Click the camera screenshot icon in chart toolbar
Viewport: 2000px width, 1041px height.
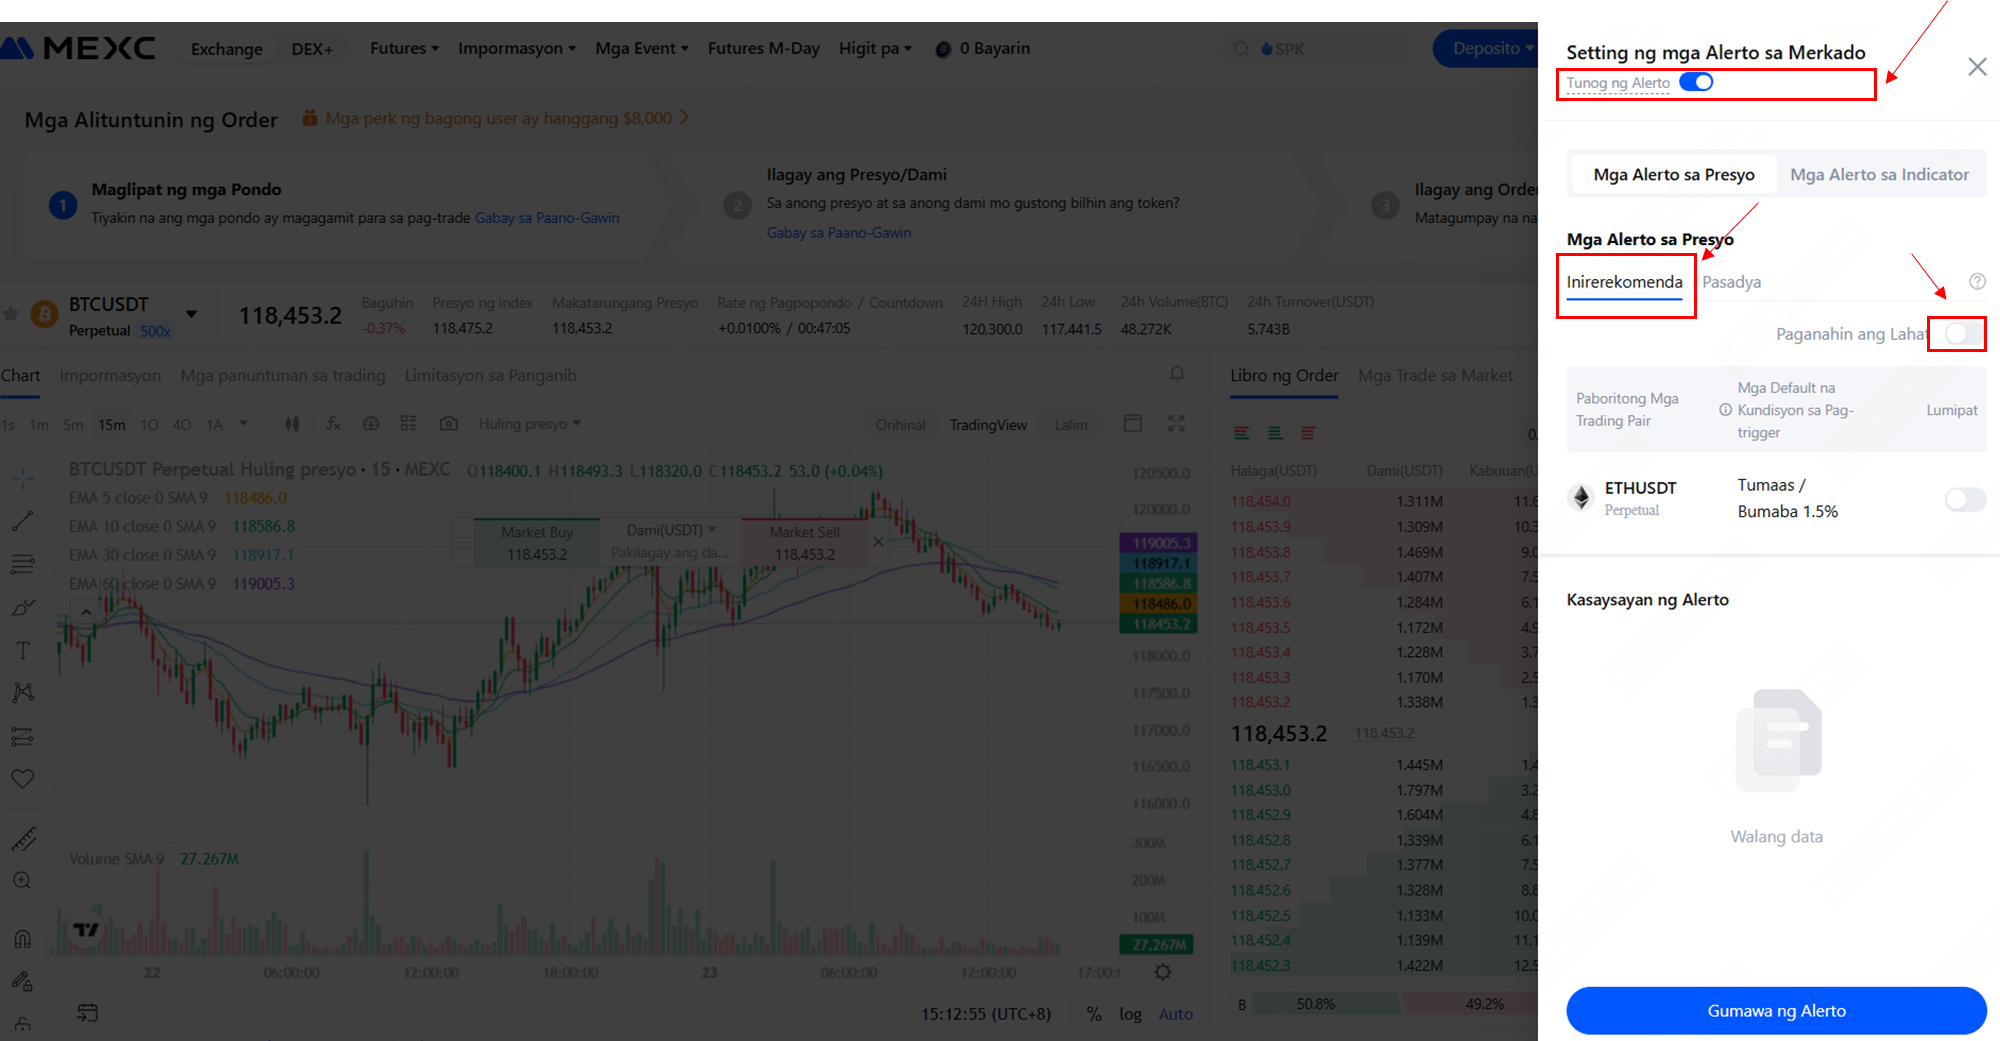449,424
